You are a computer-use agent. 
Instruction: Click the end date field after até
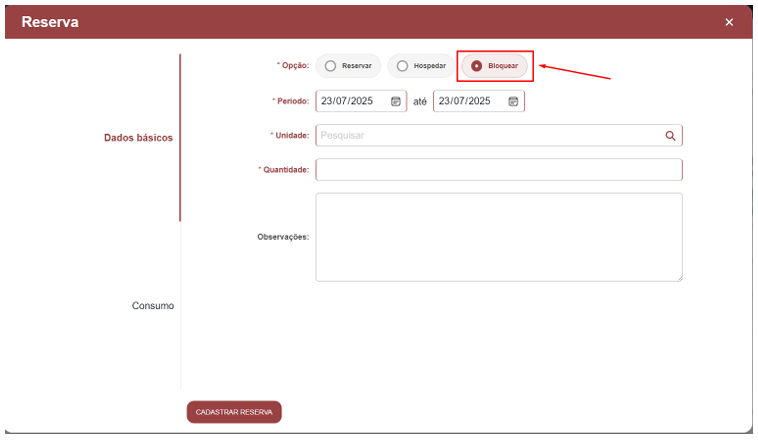click(x=468, y=101)
